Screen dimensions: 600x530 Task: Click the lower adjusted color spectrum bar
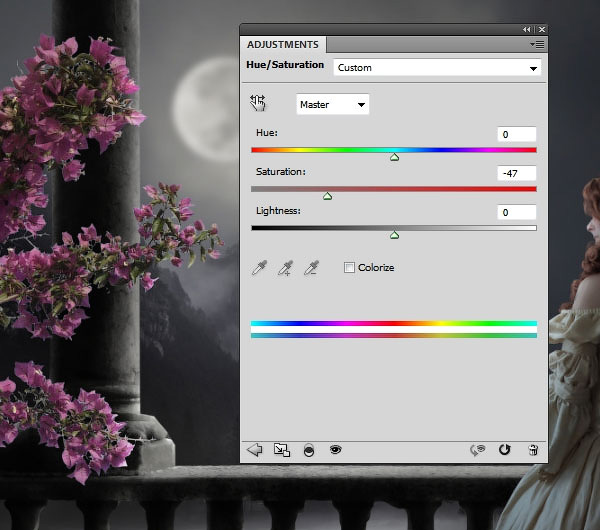click(x=394, y=336)
